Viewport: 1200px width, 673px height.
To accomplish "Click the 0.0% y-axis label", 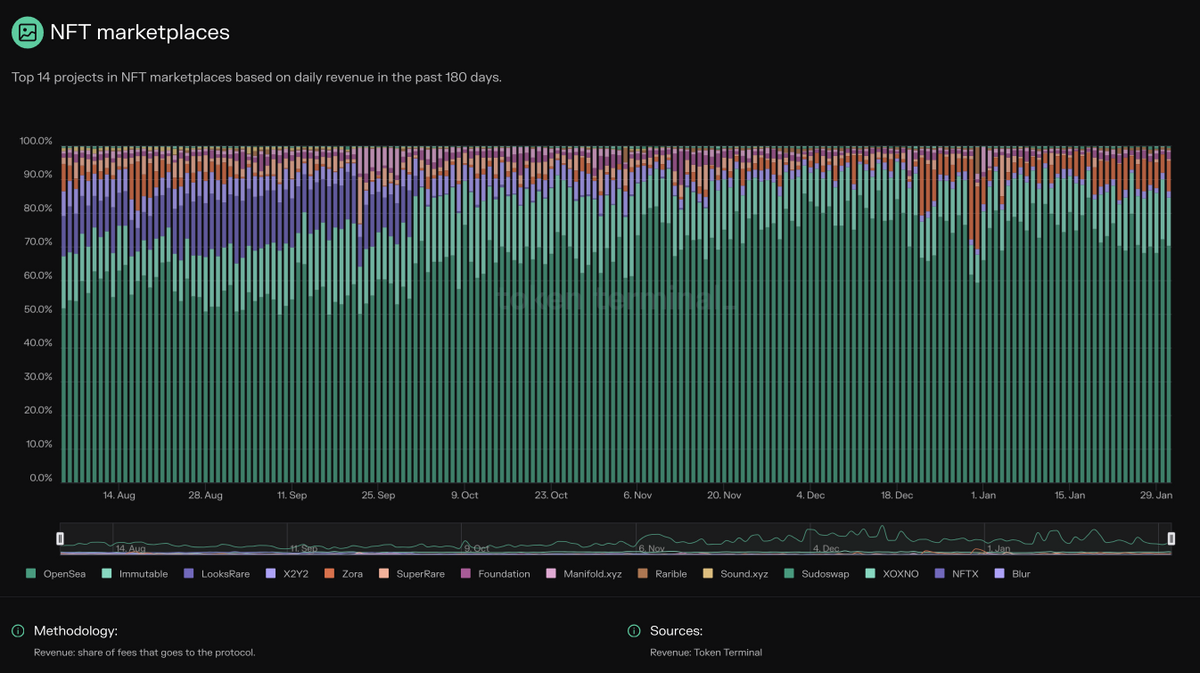I will pos(40,478).
